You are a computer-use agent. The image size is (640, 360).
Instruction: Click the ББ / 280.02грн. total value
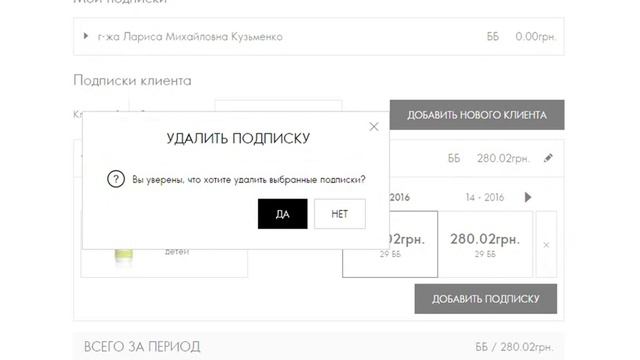click(x=514, y=347)
